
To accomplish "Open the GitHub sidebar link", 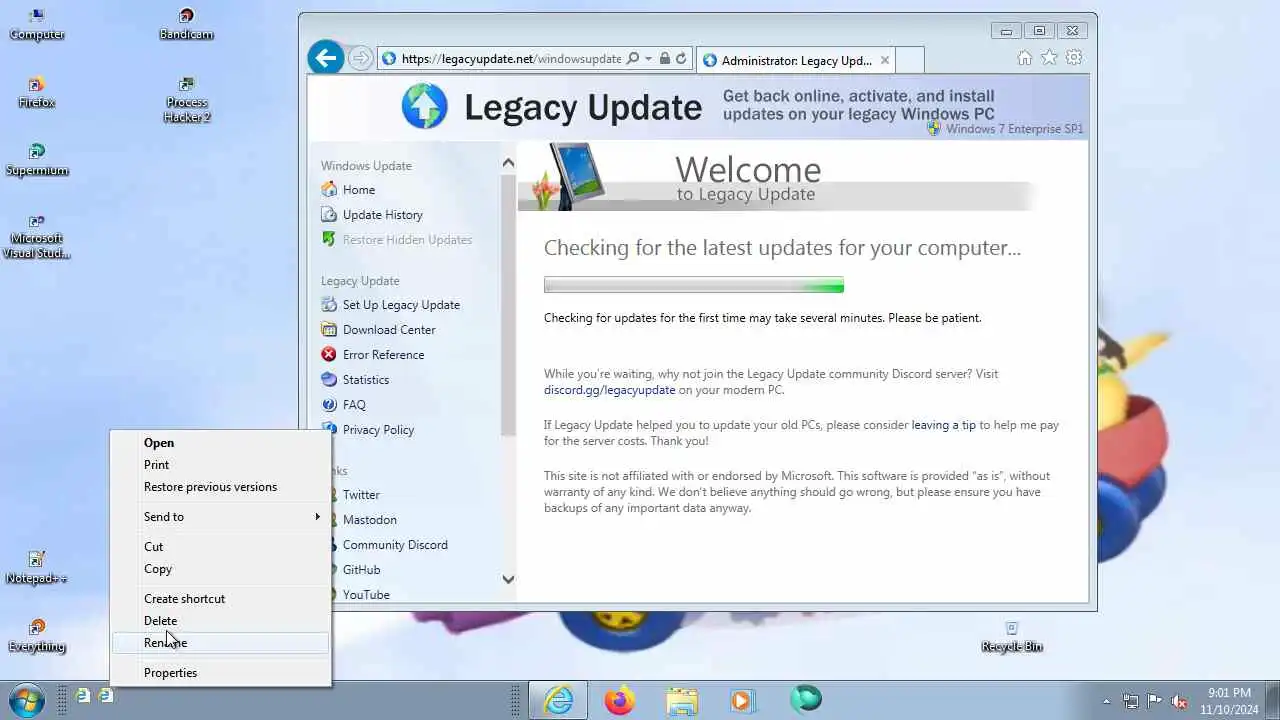I will point(361,570).
